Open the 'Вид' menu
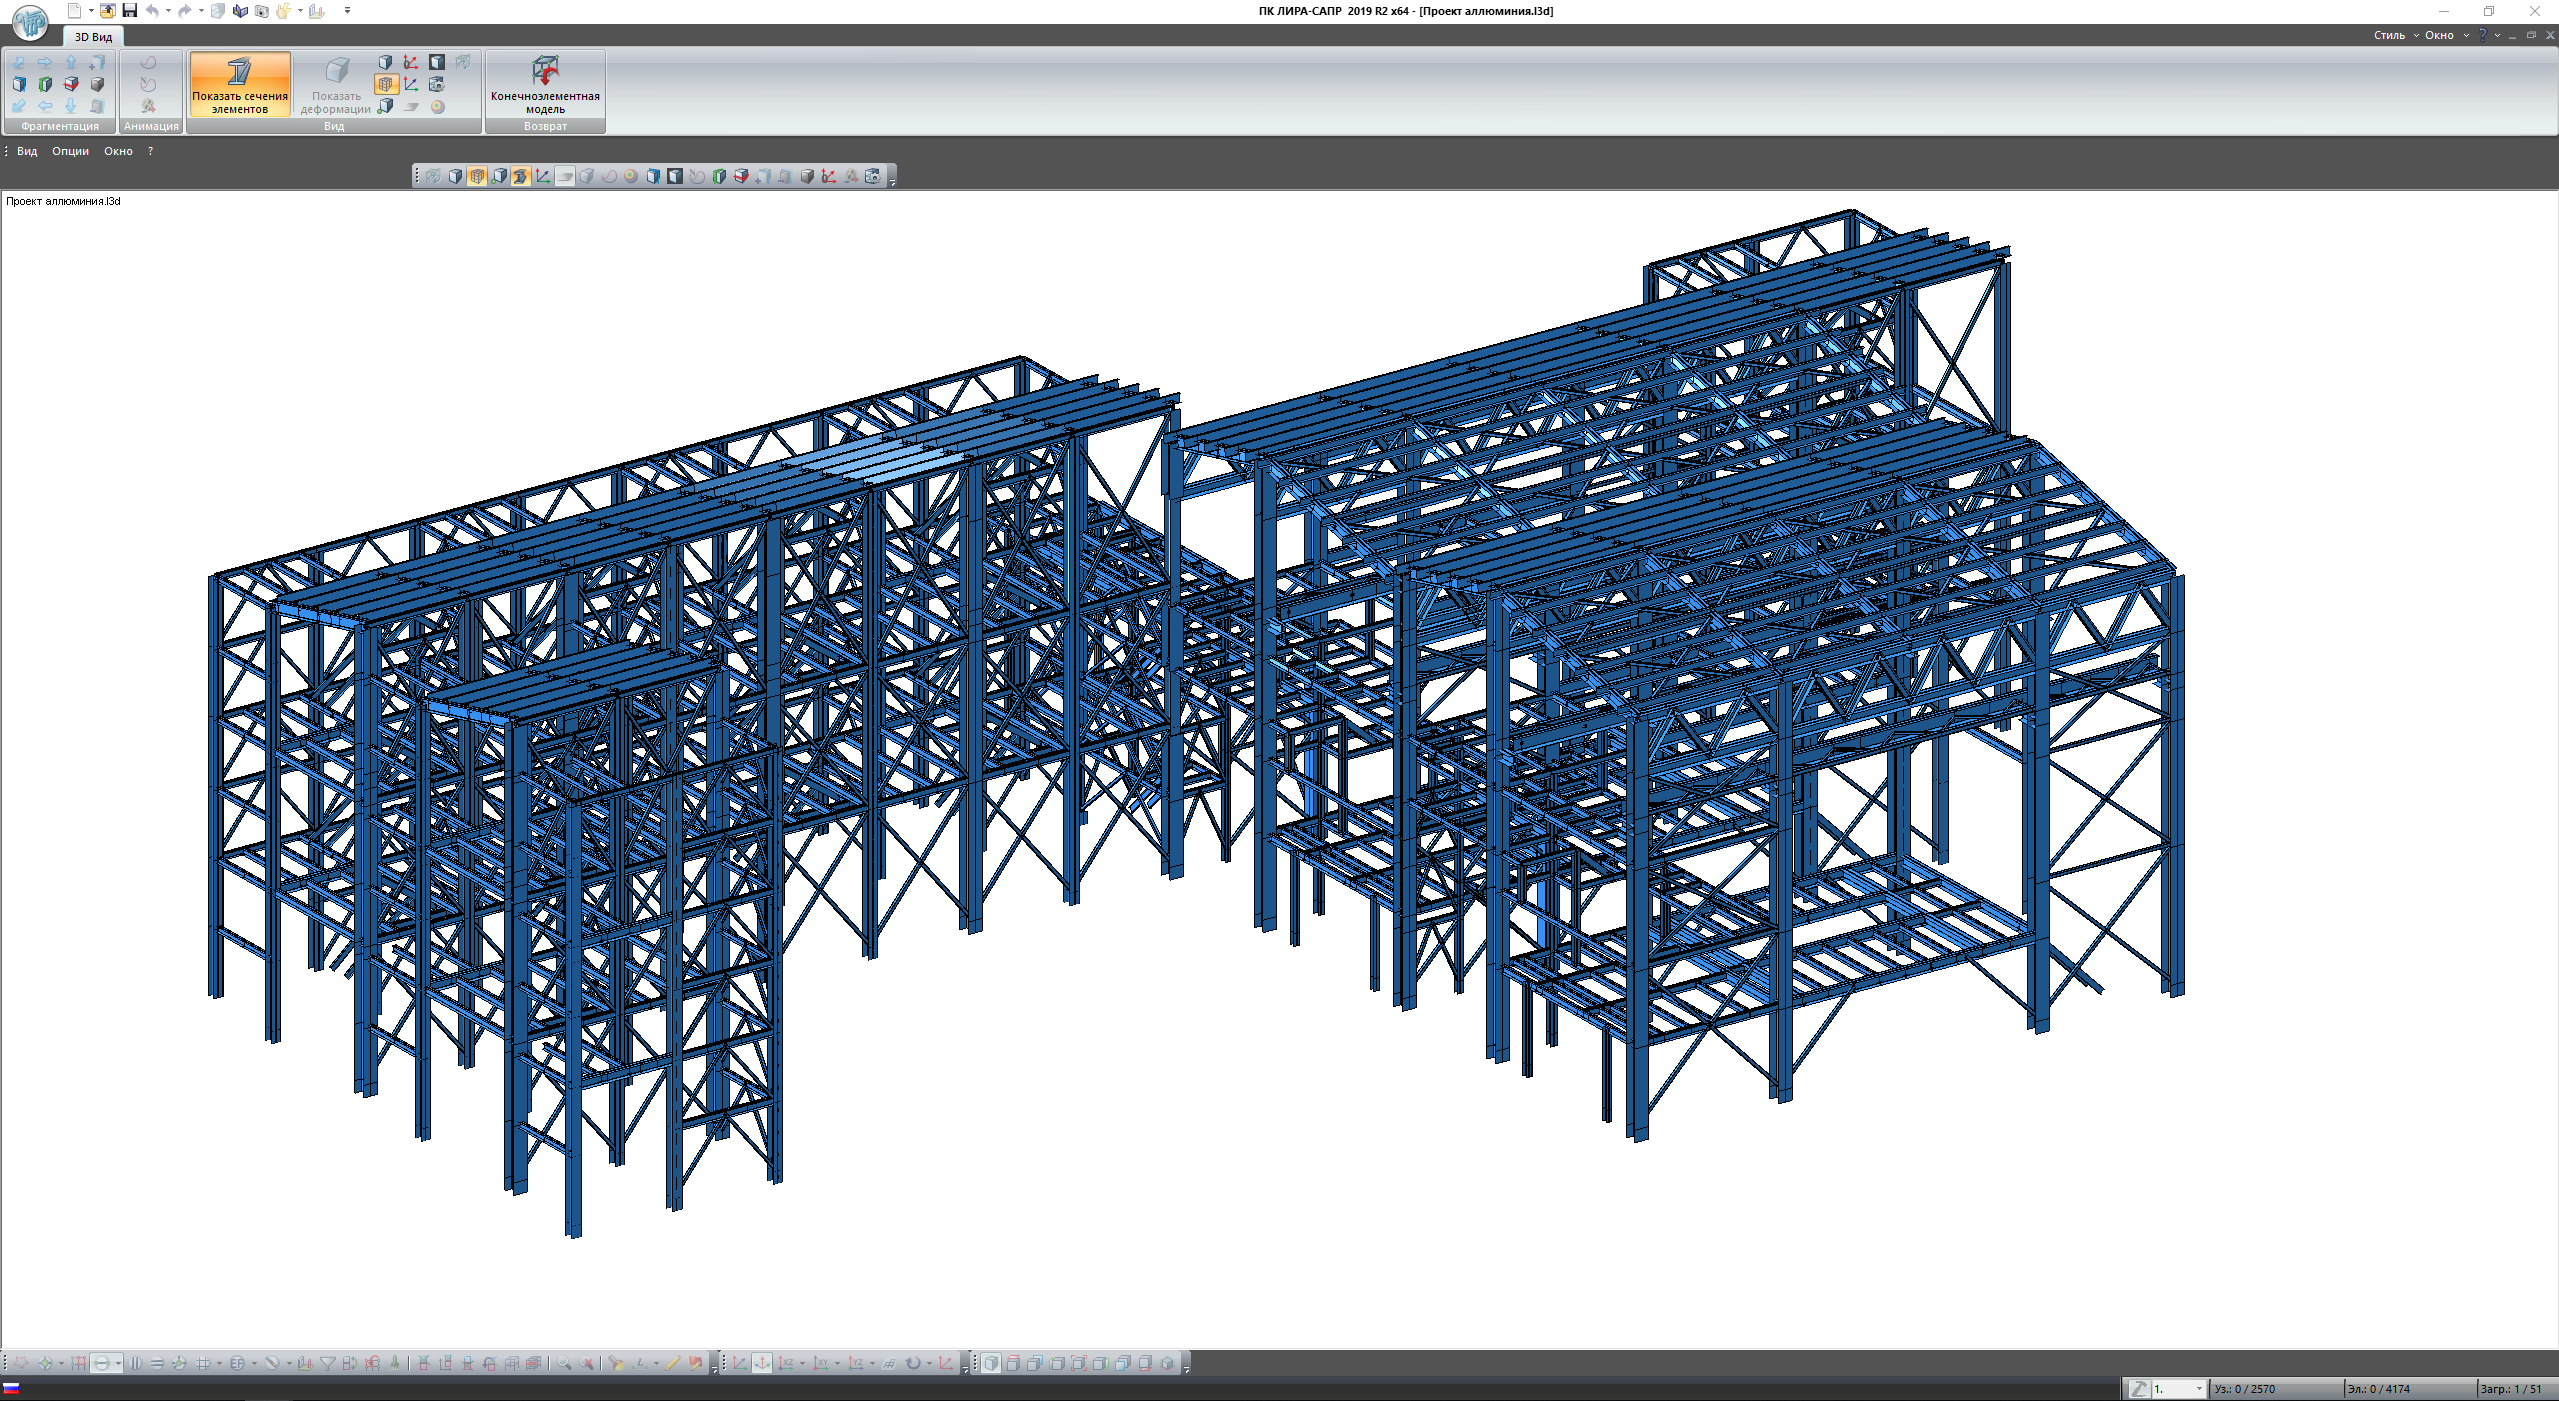Viewport: 2559px width, 1401px height. pyautogui.click(x=27, y=151)
